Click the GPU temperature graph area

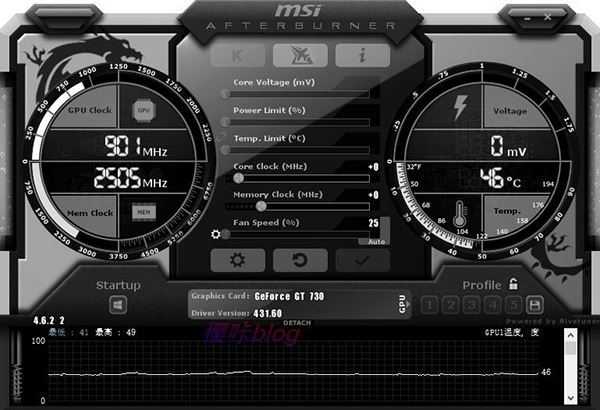tap(294, 371)
